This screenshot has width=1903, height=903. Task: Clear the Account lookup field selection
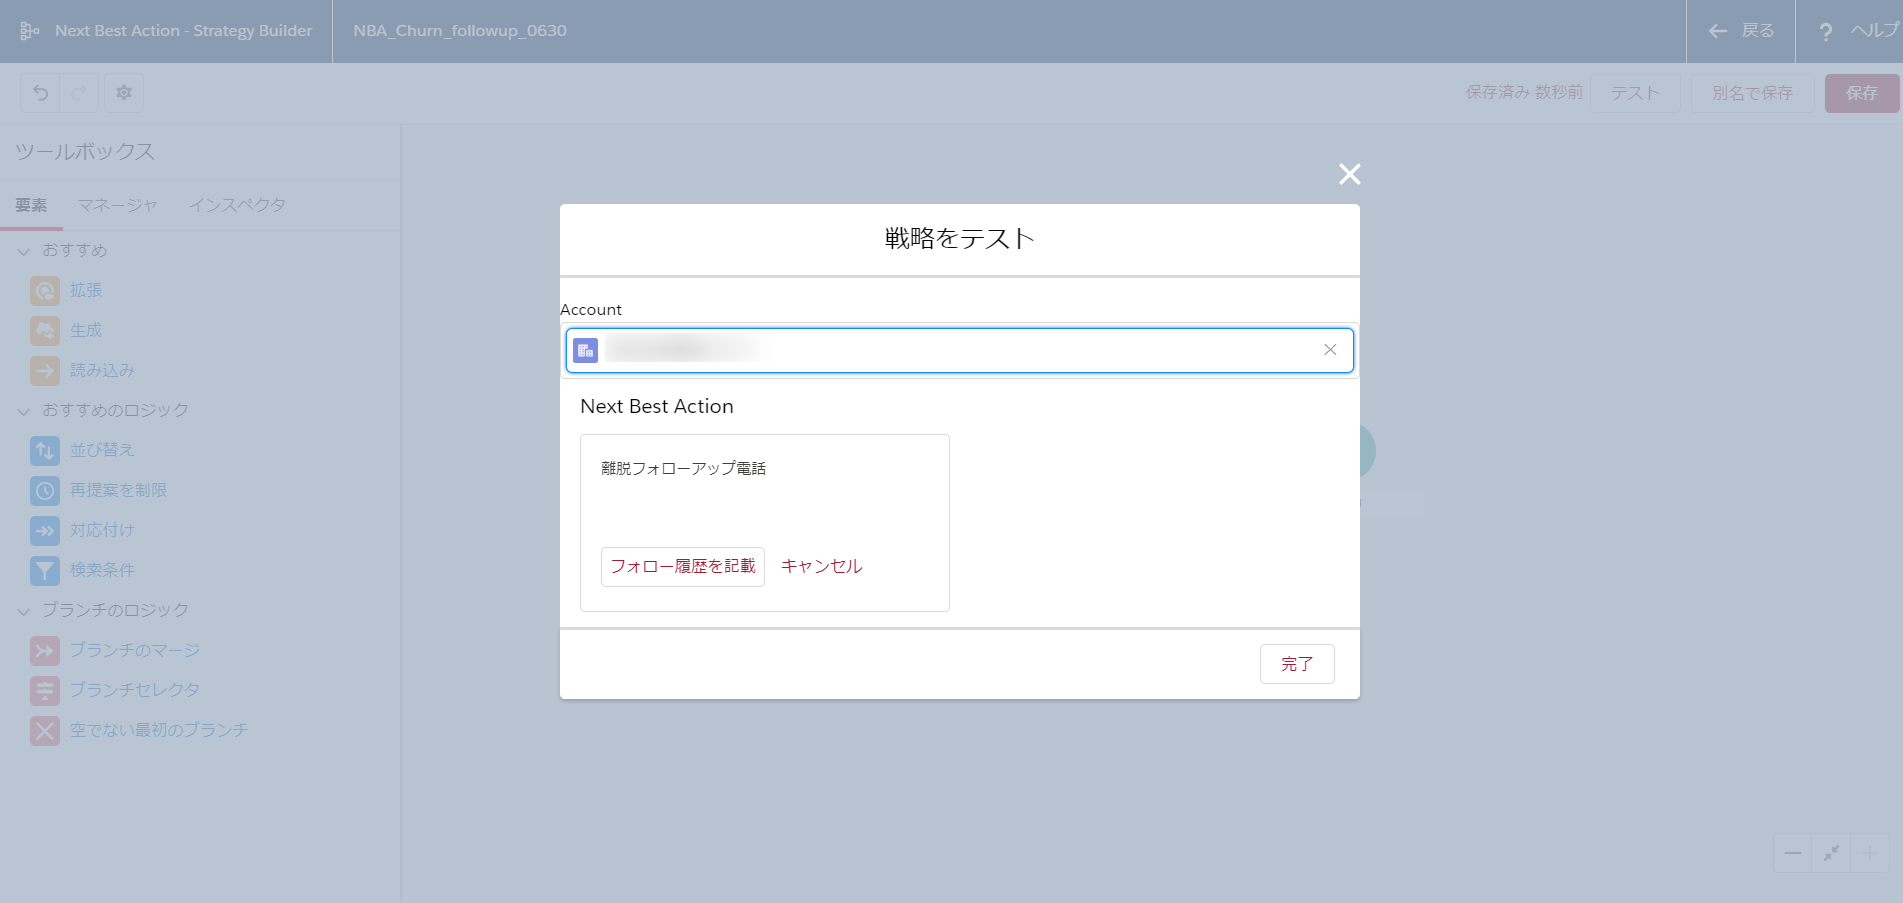click(1330, 350)
